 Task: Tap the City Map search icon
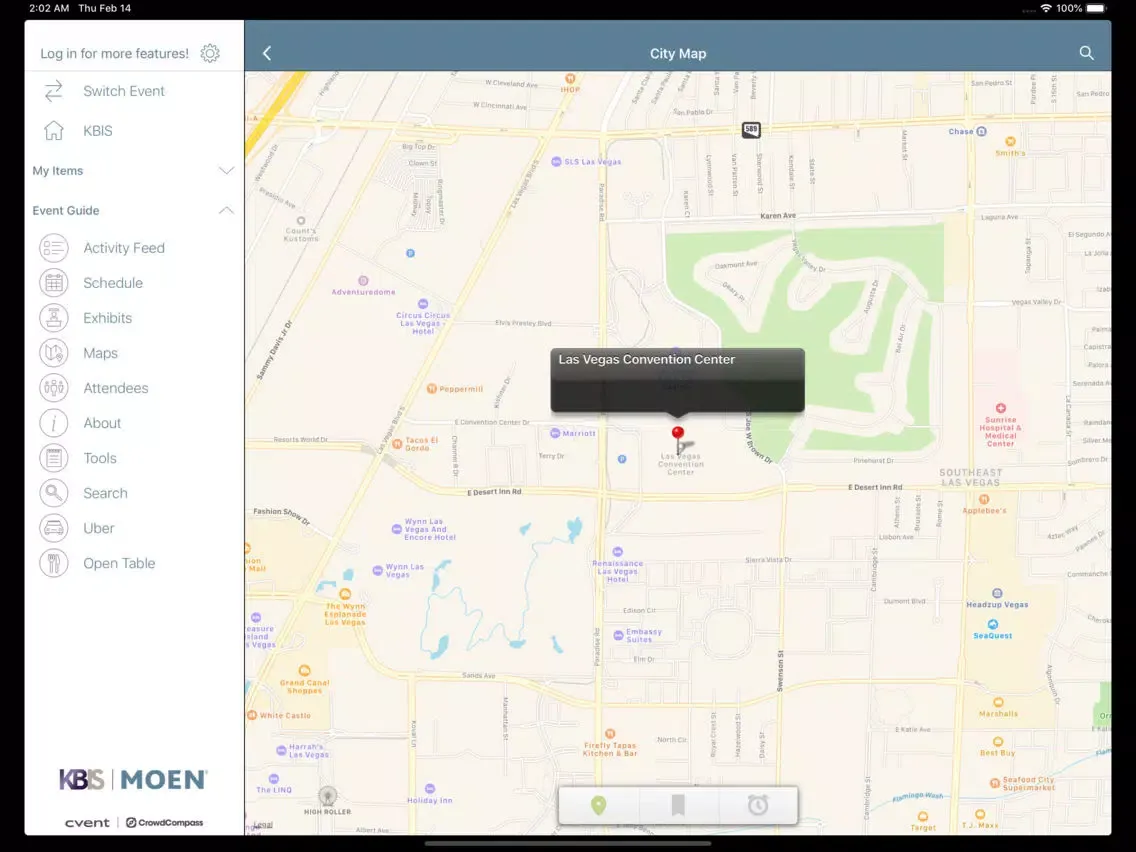pyautogui.click(x=1086, y=53)
